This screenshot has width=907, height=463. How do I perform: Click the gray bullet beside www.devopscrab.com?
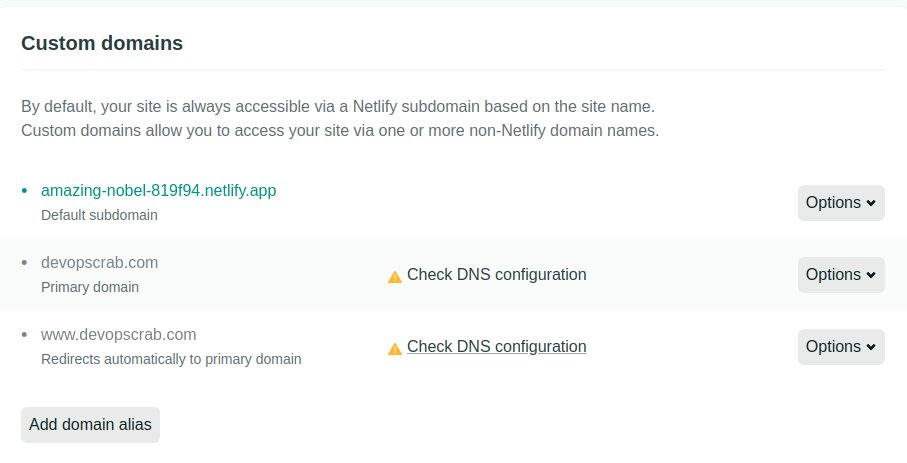point(24,335)
